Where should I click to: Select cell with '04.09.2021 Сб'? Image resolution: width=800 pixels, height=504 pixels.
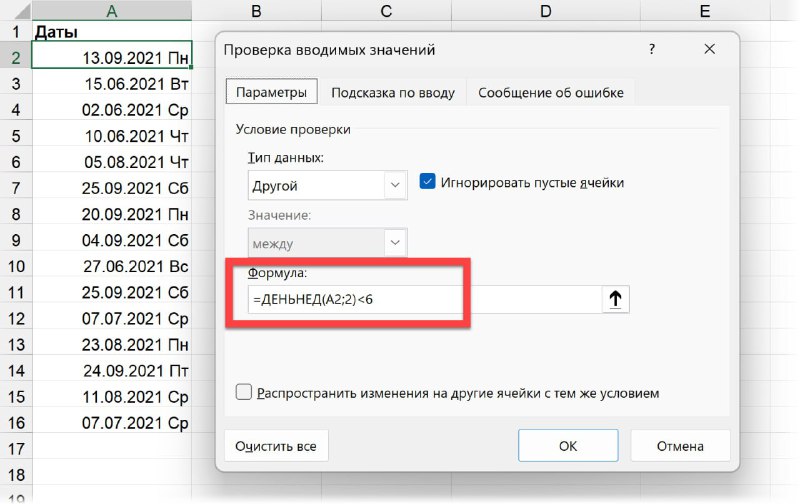point(112,240)
